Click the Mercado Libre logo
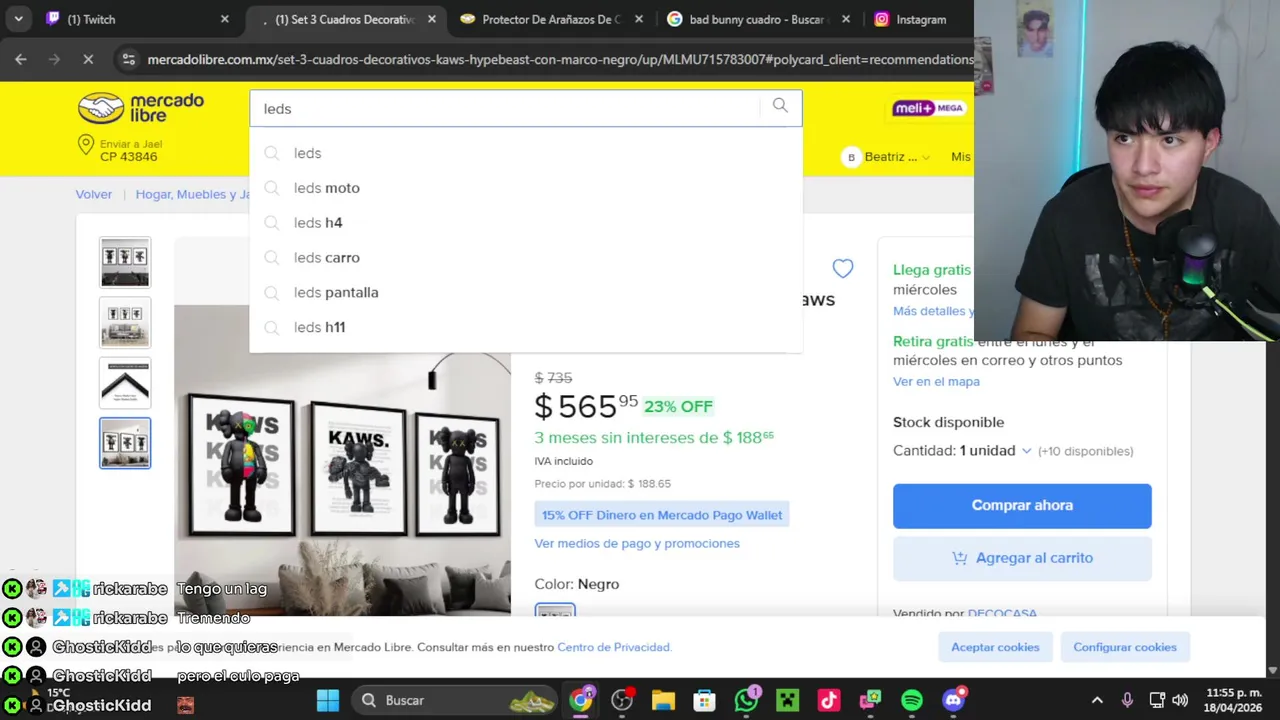This screenshot has width=1280, height=720. (141, 108)
